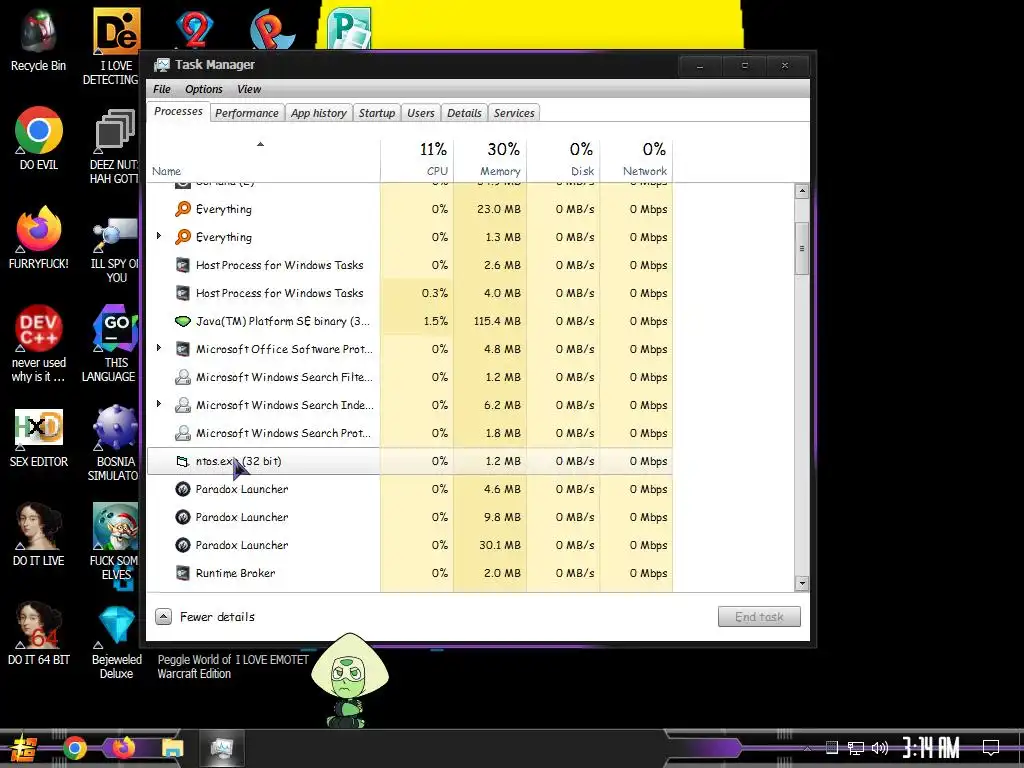Open the File menu
This screenshot has width=1024, height=768.
click(x=161, y=89)
